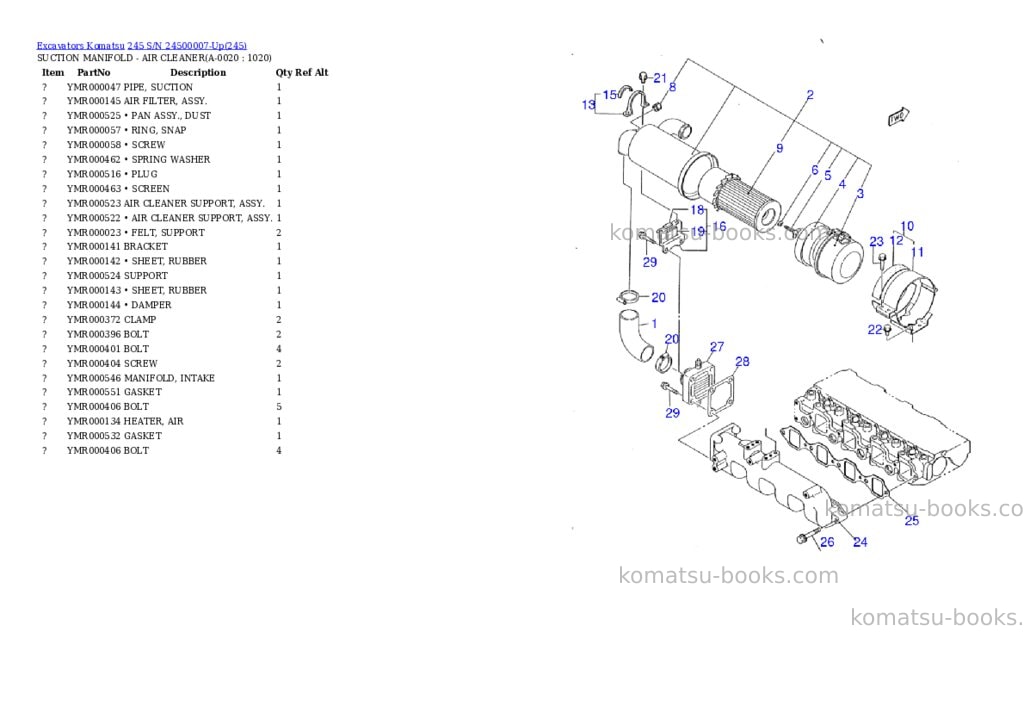Select YMR000523 AIR CLEANER SUPPORT, ASSY. row
Image resolution: width=1024 pixels, height=725 pixels.
(x=162, y=203)
